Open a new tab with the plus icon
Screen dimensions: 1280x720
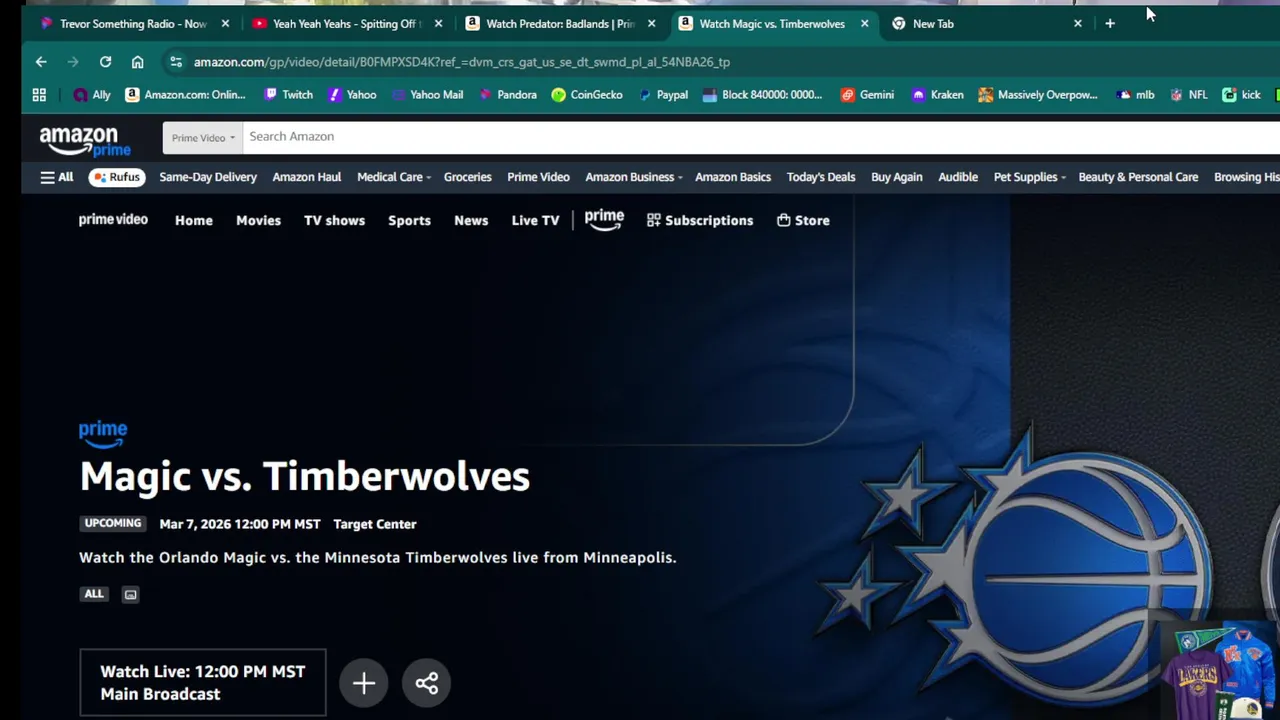[1110, 23]
